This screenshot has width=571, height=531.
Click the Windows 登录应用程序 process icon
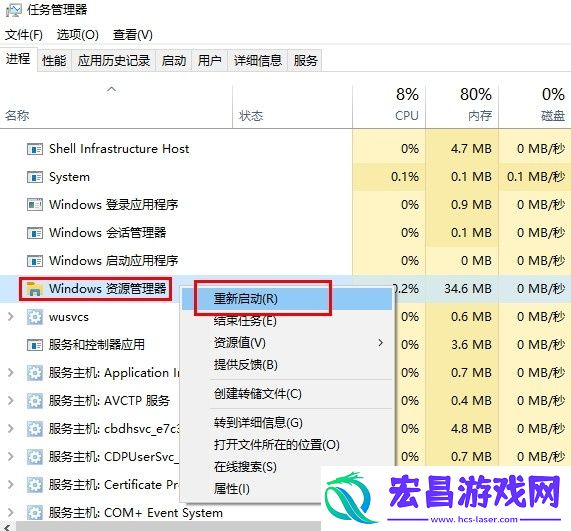(x=35, y=205)
